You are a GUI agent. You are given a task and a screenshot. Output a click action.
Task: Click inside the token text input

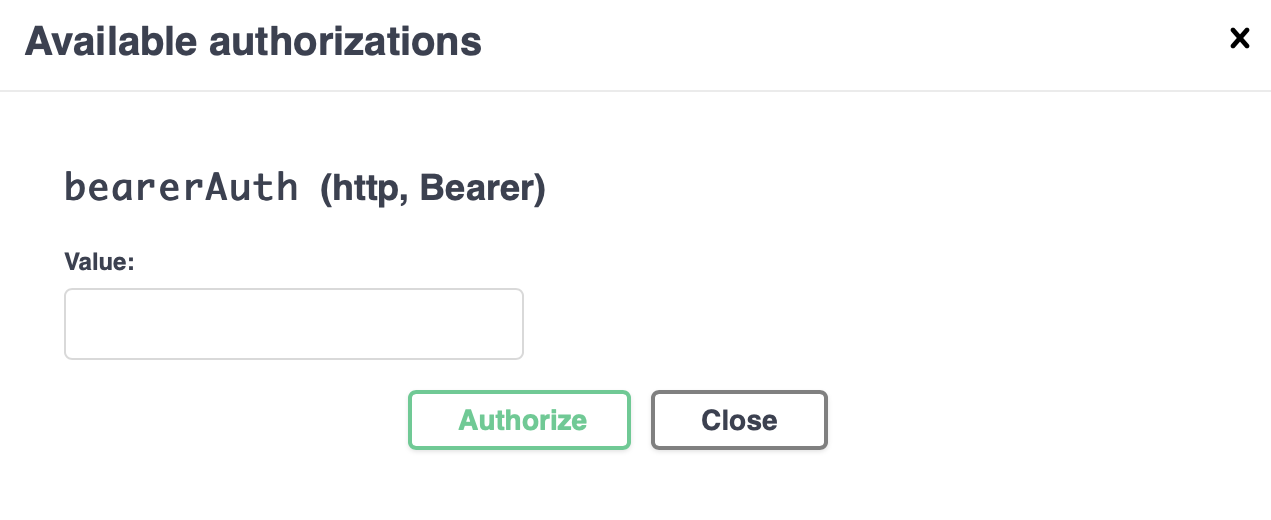click(x=294, y=324)
